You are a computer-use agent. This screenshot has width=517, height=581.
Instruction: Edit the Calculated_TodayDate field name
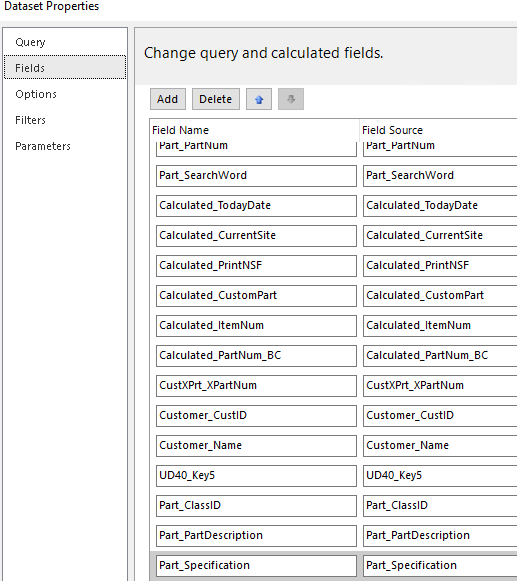point(256,206)
